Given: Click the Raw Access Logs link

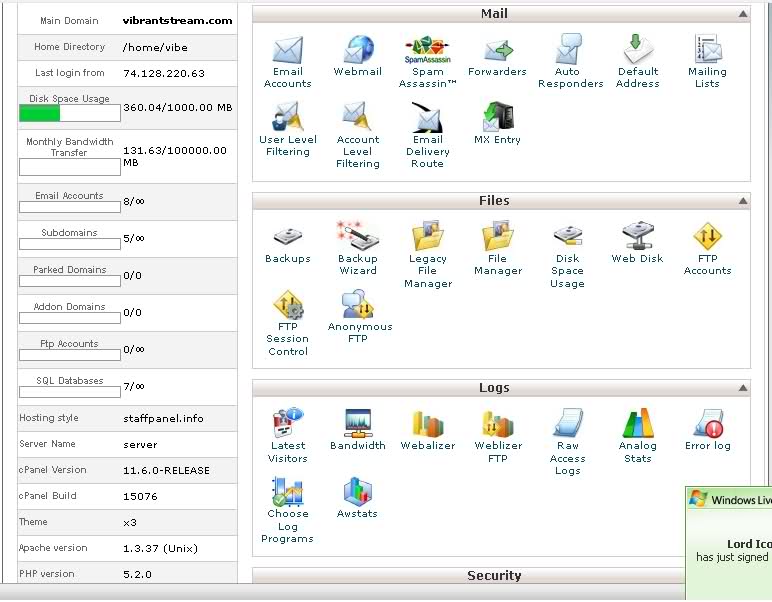Looking at the screenshot, I should (567, 458).
